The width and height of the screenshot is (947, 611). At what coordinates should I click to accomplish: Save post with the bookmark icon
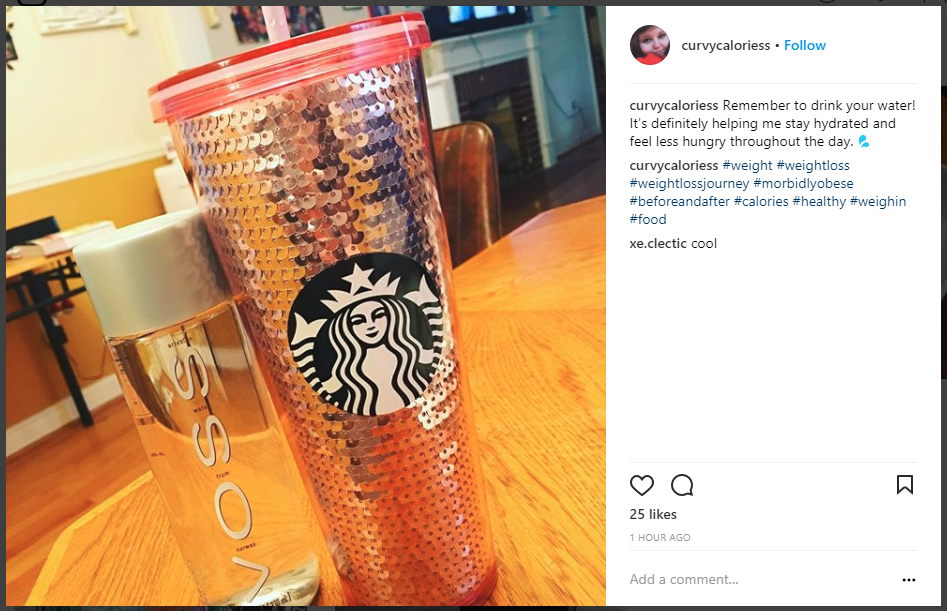click(905, 484)
